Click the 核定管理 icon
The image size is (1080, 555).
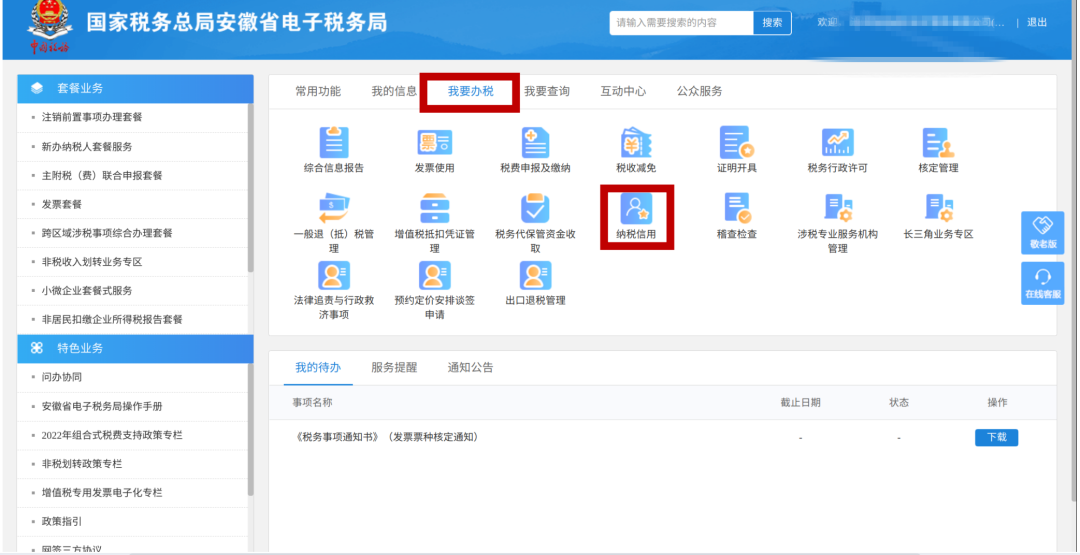pyautogui.click(x=937, y=143)
